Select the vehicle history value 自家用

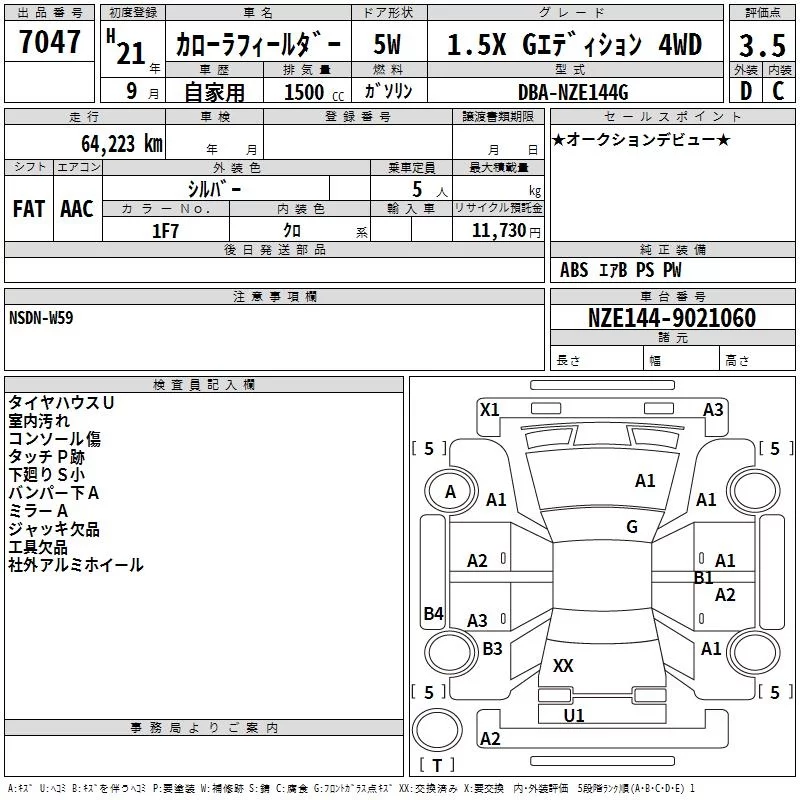point(214,92)
